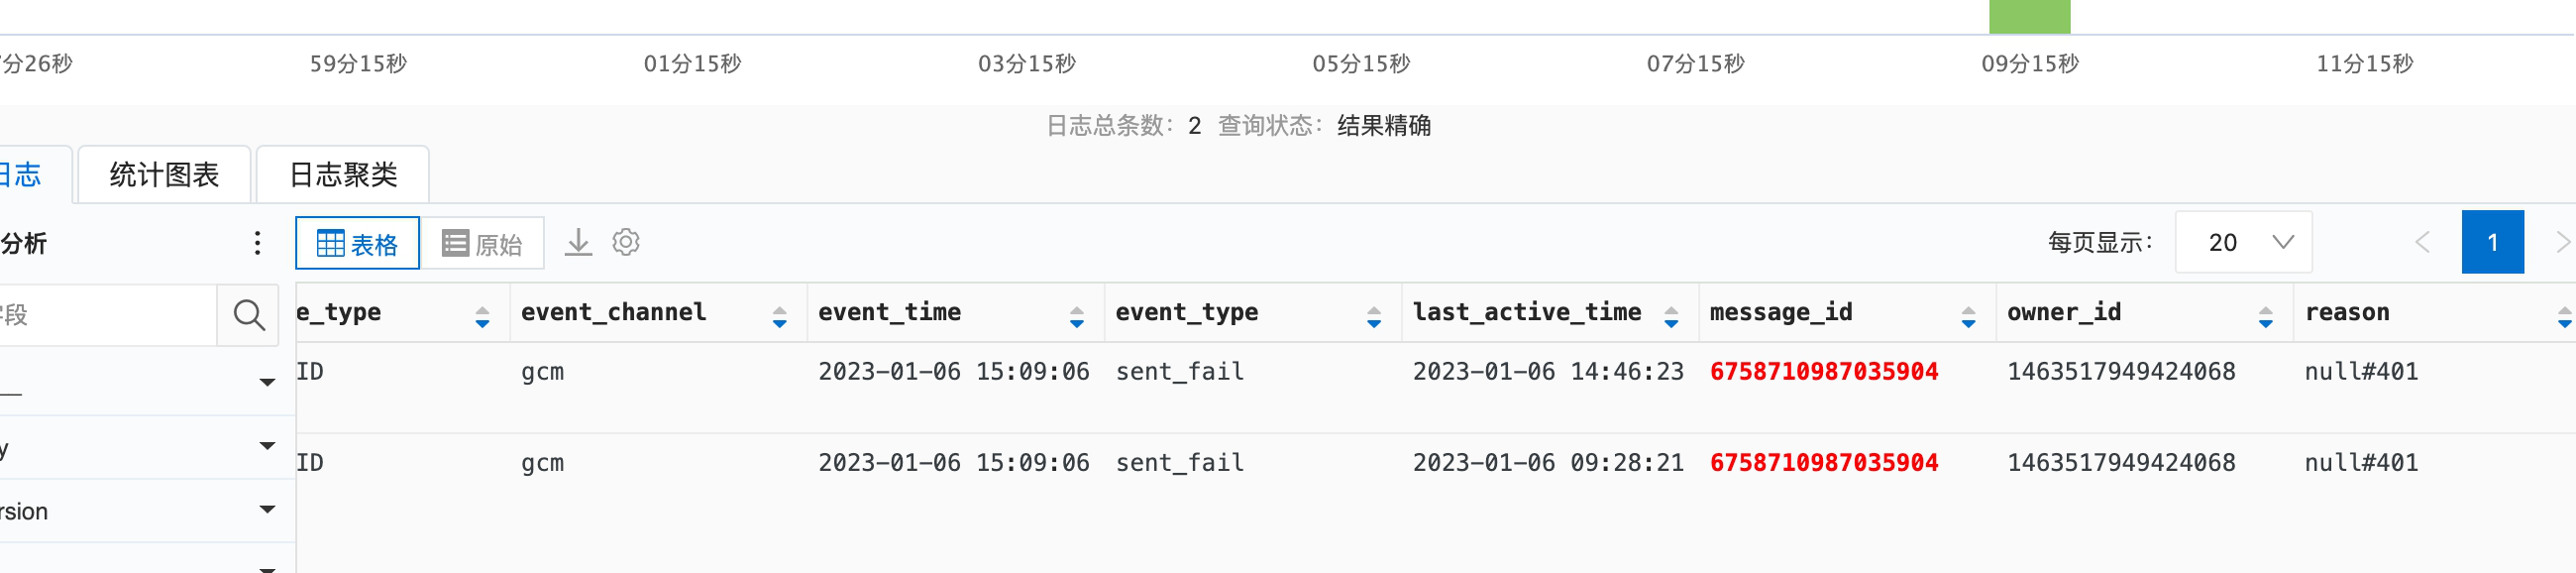This screenshot has width=2576, height=573.
Task: Click the field search magnifier icon
Action: pyautogui.click(x=248, y=315)
